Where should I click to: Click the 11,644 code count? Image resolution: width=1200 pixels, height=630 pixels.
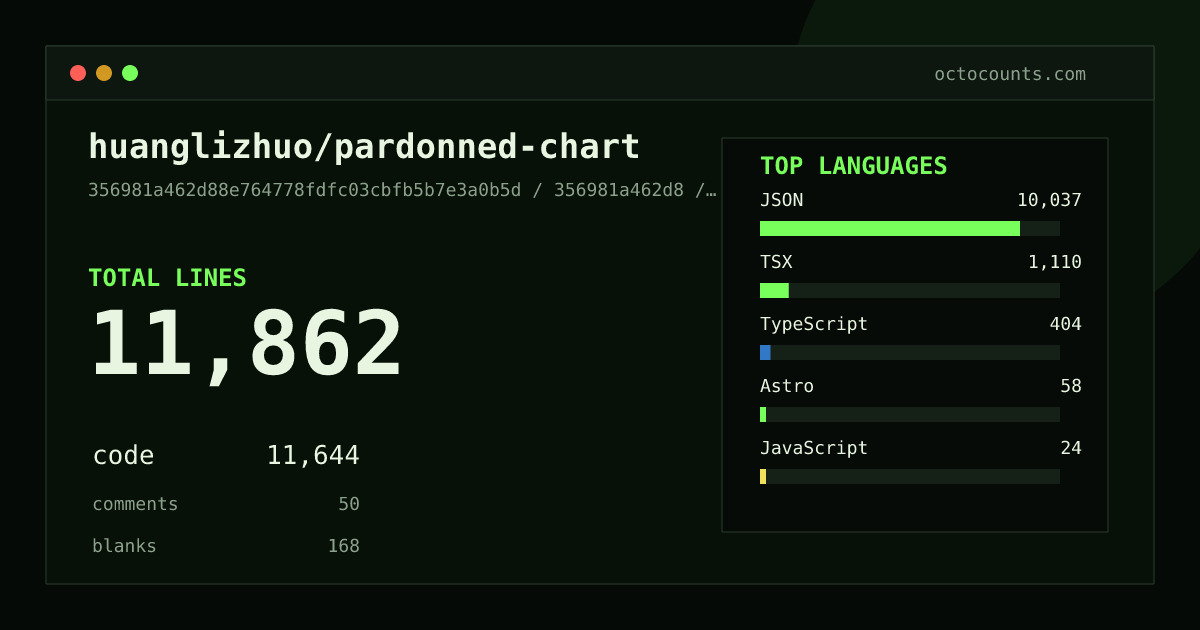[313, 456]
